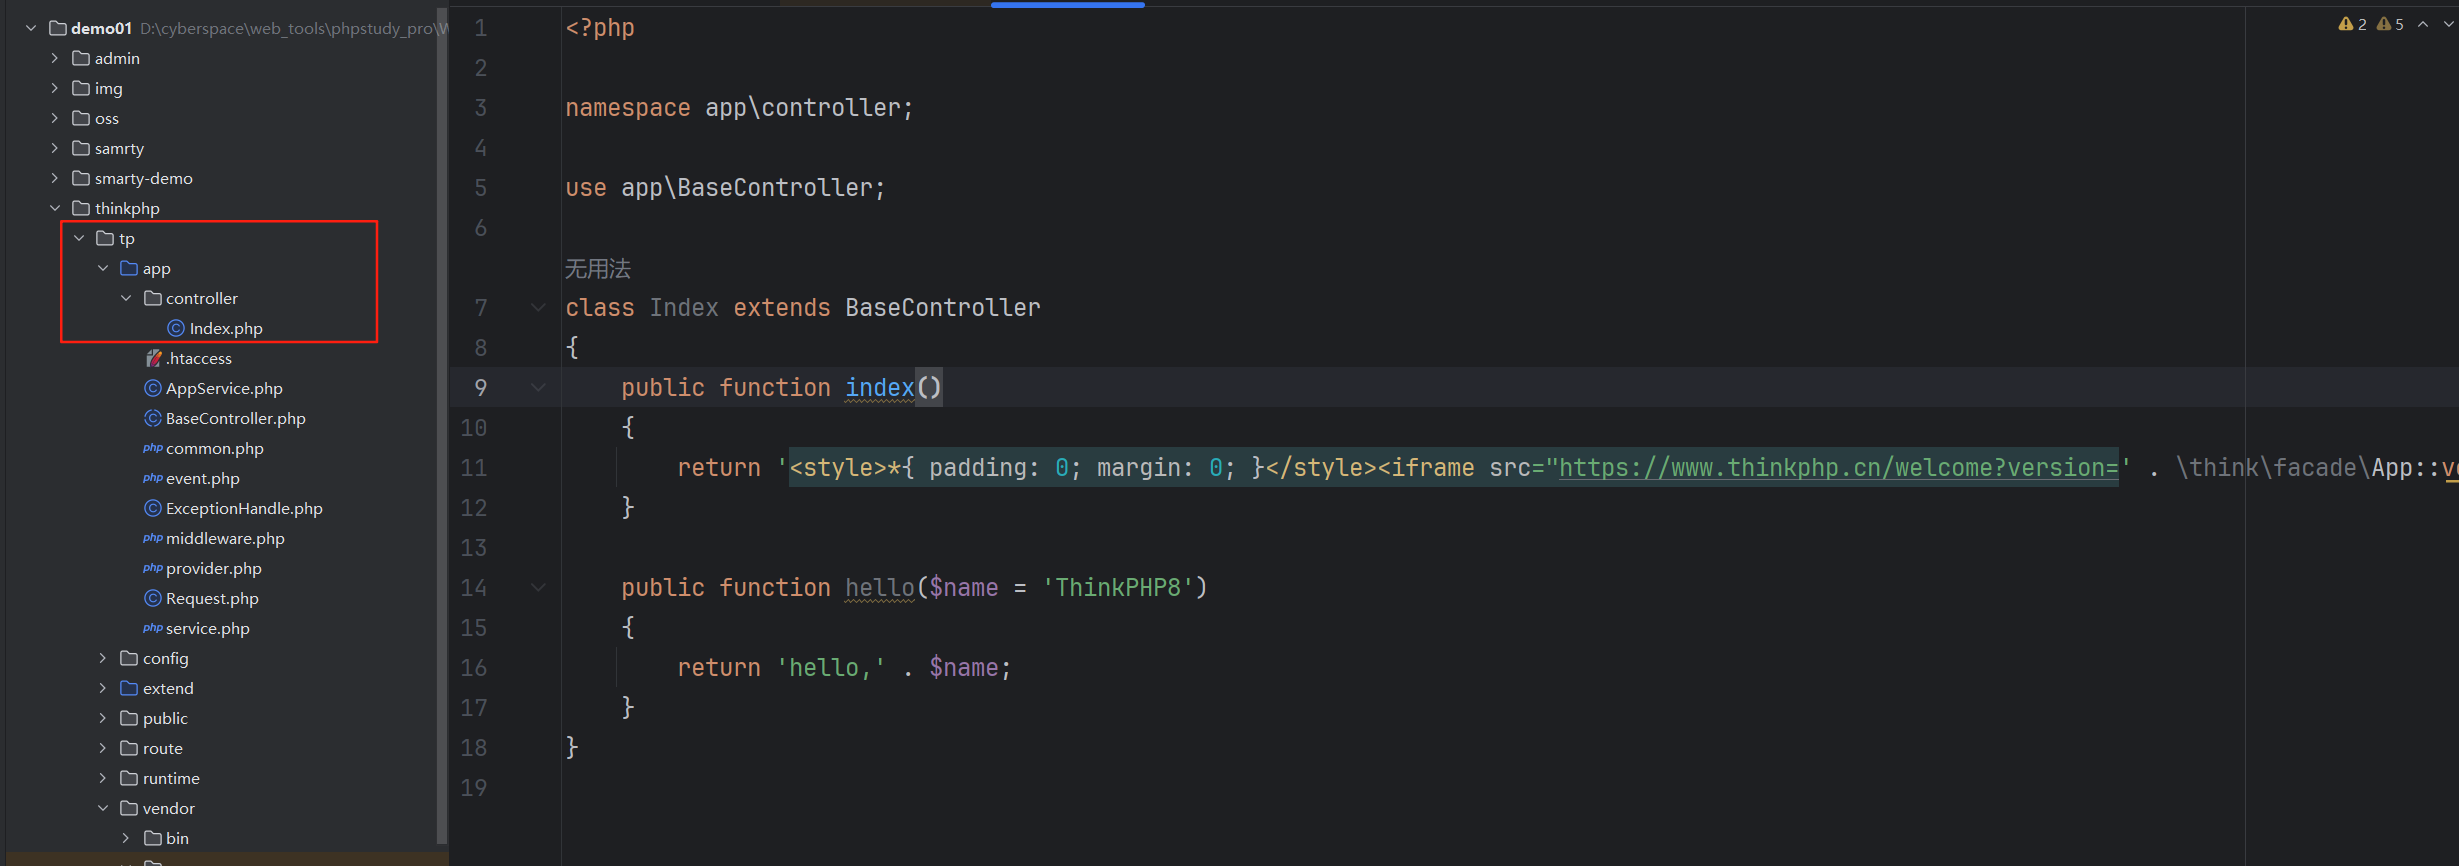The image size is (2459, 866).
Task: Select BaseController.php in project tree
Action: click(236, 418)
